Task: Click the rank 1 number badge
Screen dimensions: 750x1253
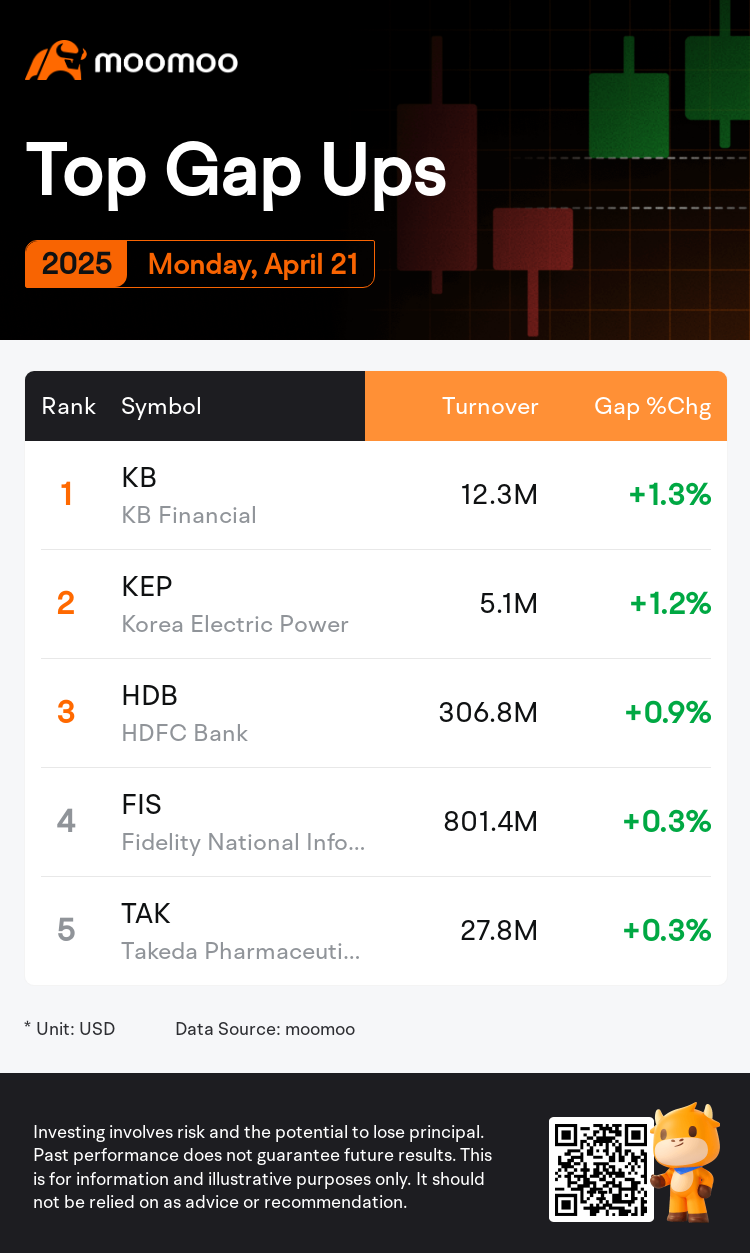Action: click(66, 494)
